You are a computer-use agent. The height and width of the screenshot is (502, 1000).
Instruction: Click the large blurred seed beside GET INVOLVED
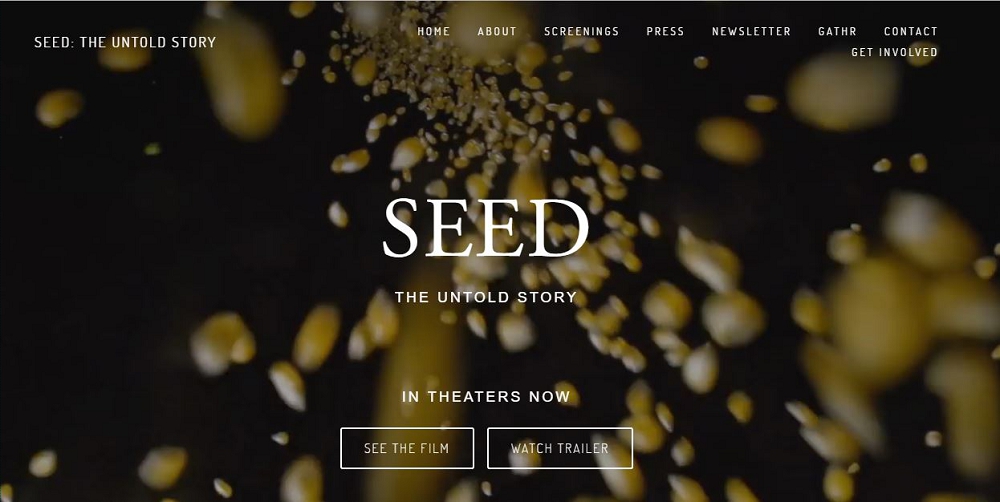click(842, 92)
